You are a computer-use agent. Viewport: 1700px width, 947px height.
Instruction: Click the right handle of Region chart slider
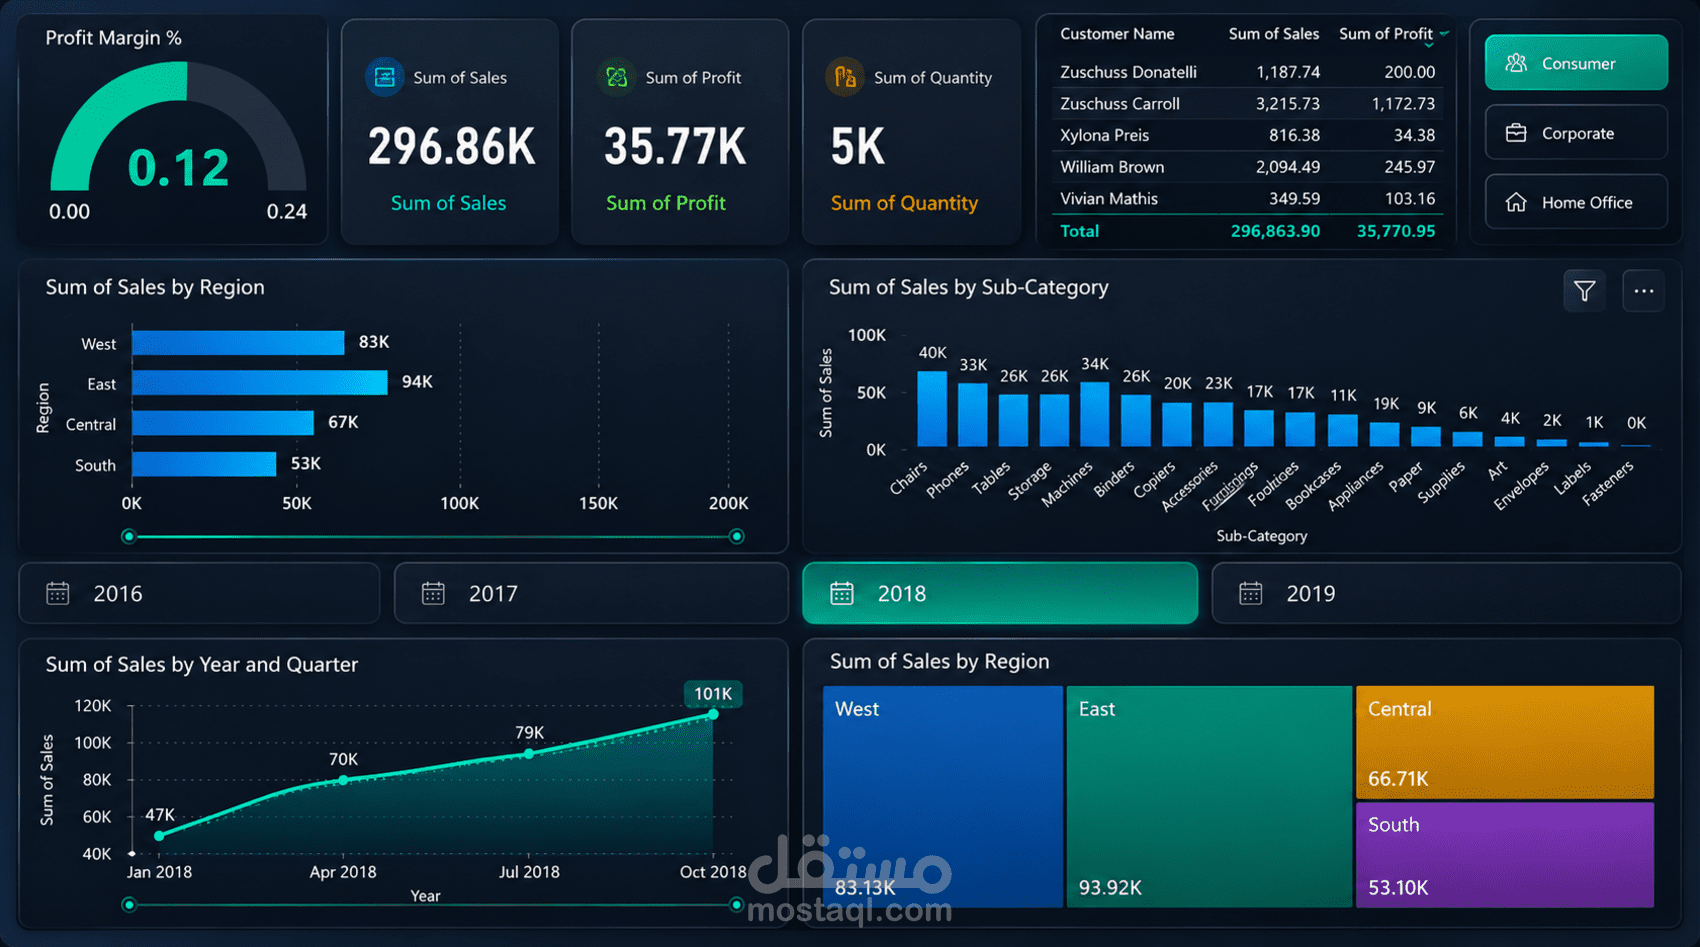click(x=737, y=537)
